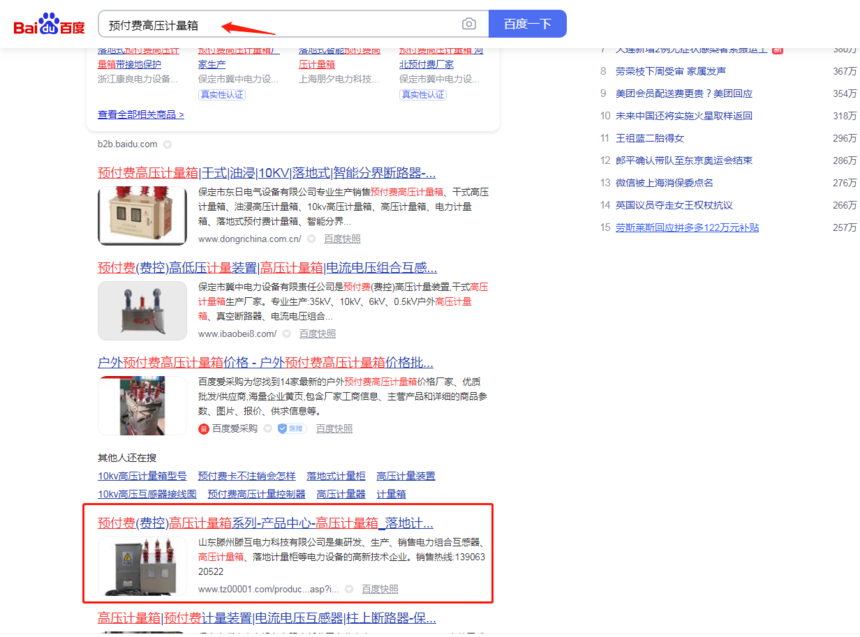
Task: Search related term 高压计量装置
Action: pyautogui.click(x=406, y=476)
